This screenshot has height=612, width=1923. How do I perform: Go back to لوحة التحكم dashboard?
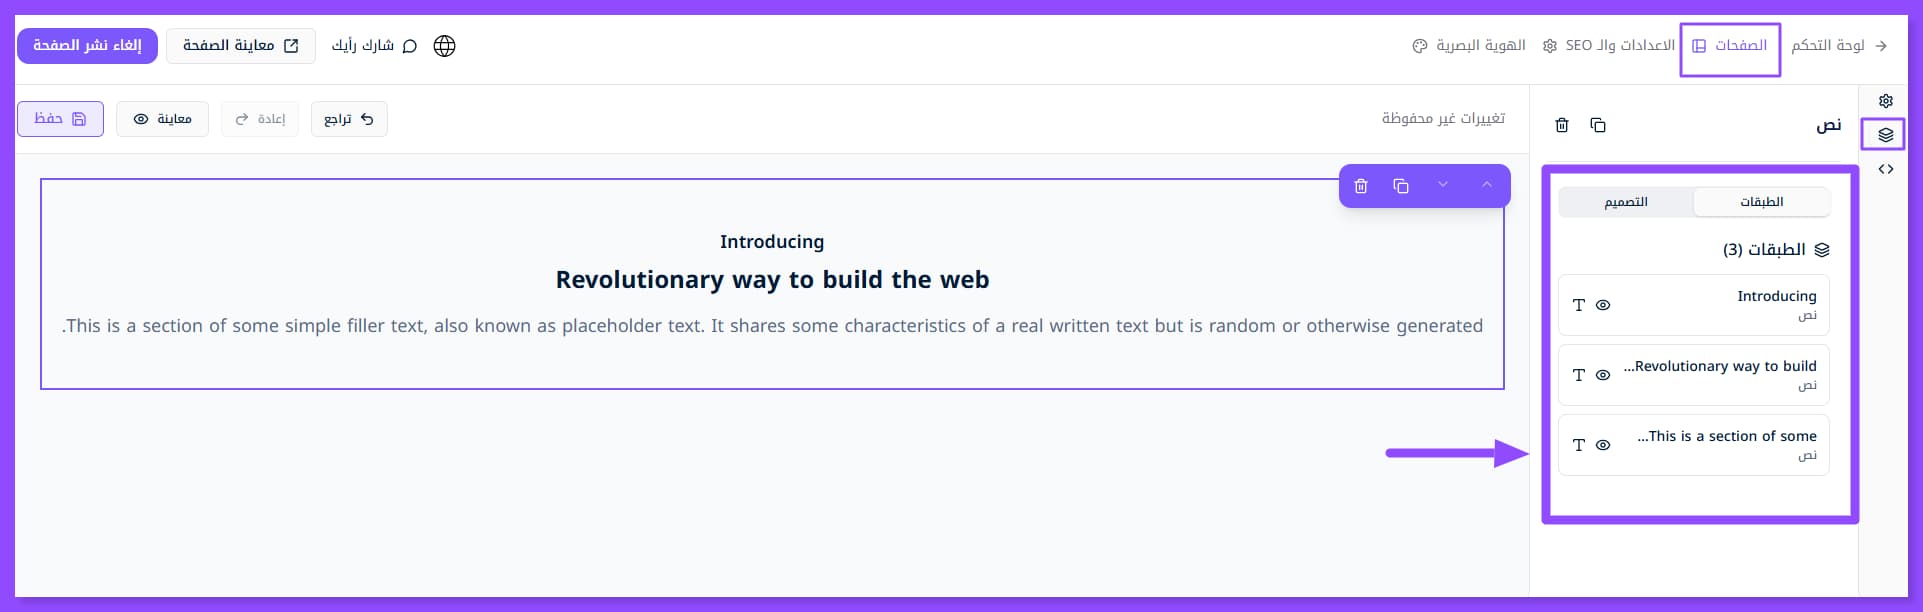click(1838, 46)
